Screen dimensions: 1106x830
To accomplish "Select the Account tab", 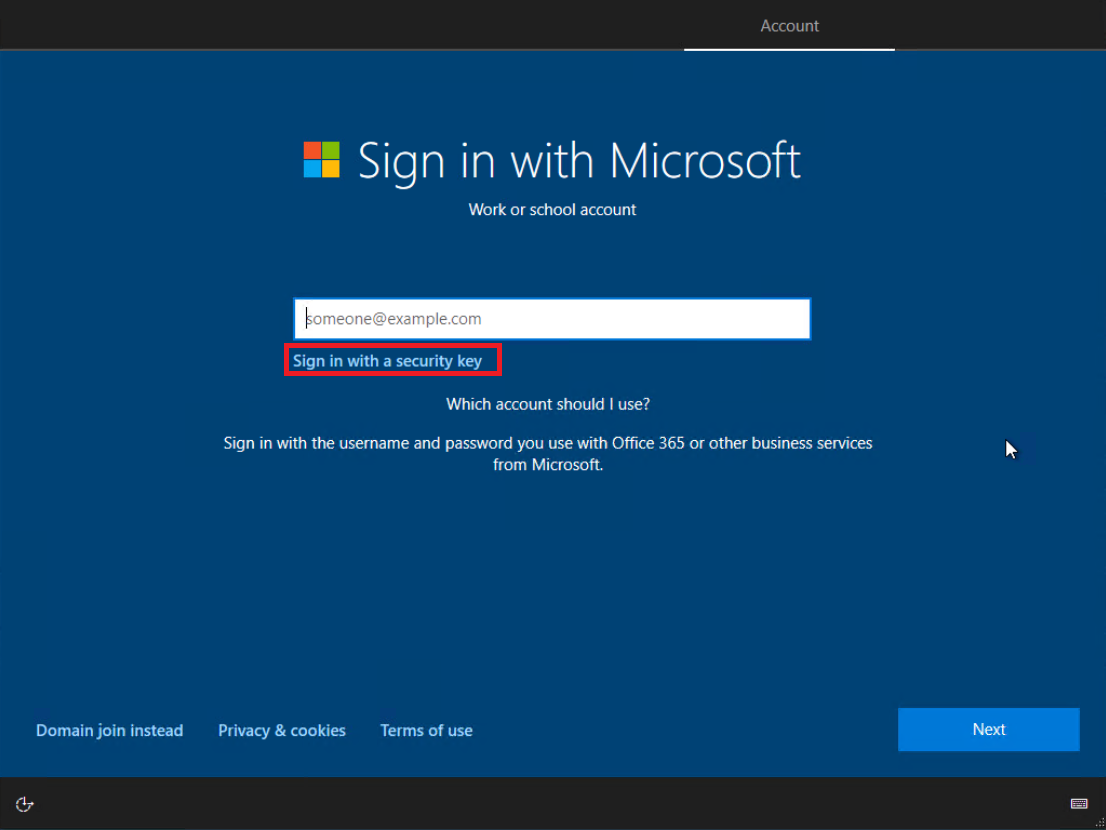I will click(x=789, y=26).
